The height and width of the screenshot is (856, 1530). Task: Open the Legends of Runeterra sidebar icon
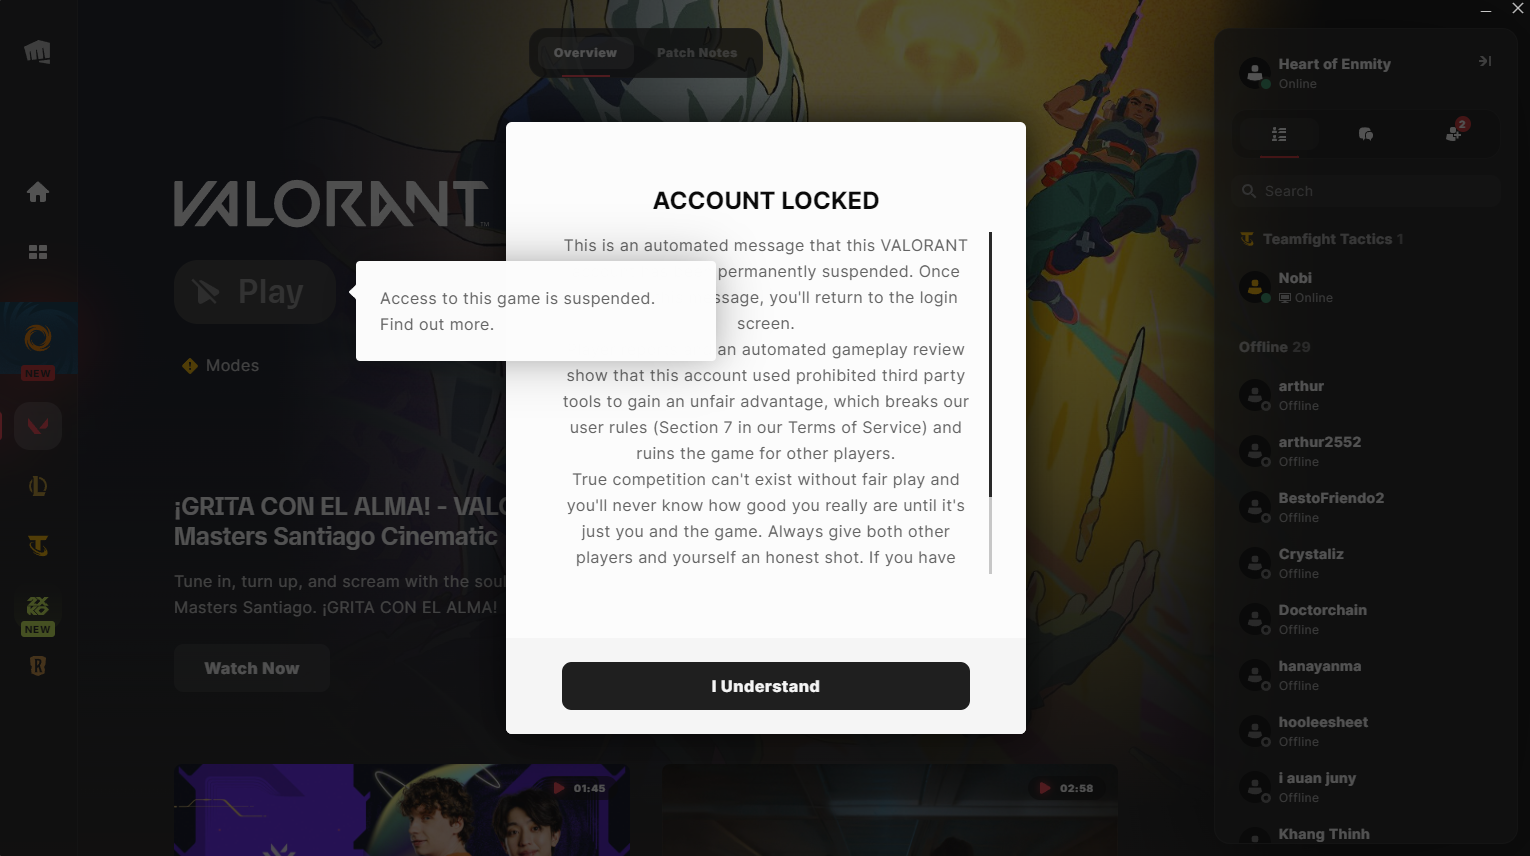click(x=38, y=666)
